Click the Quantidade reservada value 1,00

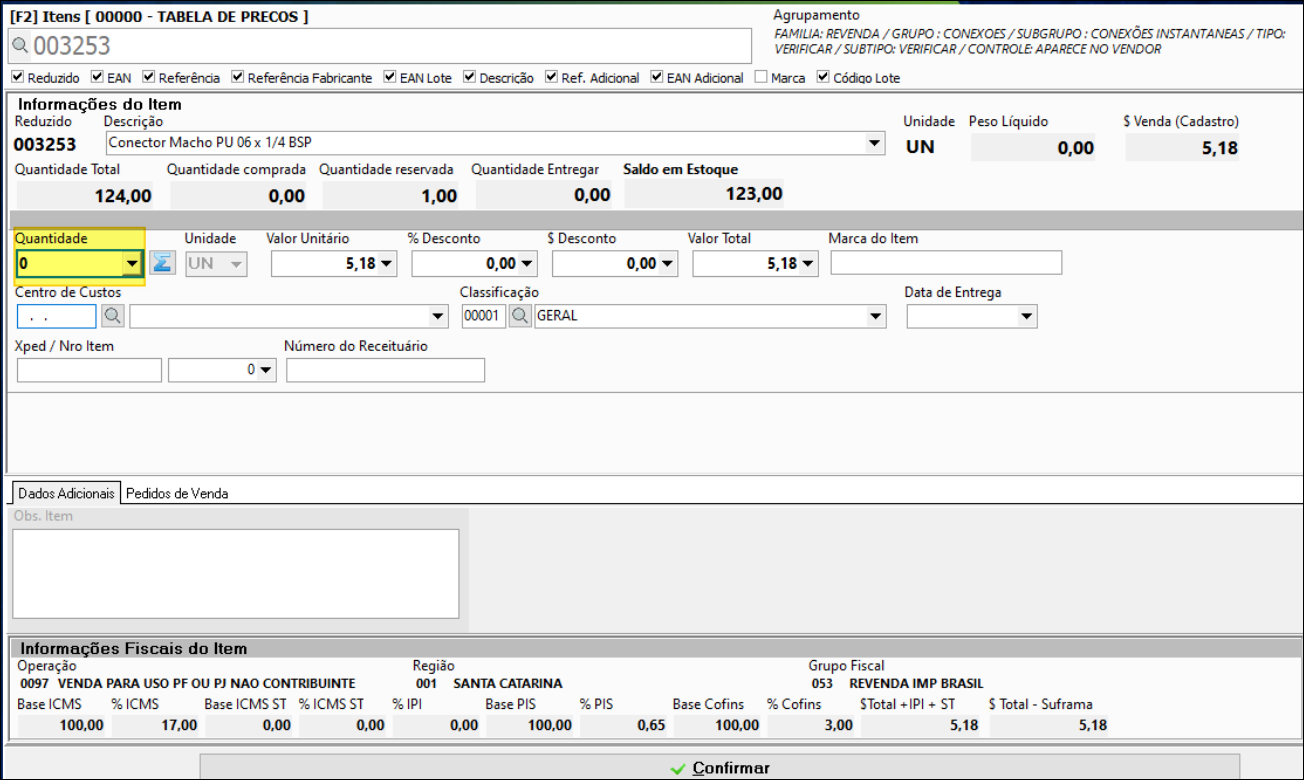[x=439, y=196]
